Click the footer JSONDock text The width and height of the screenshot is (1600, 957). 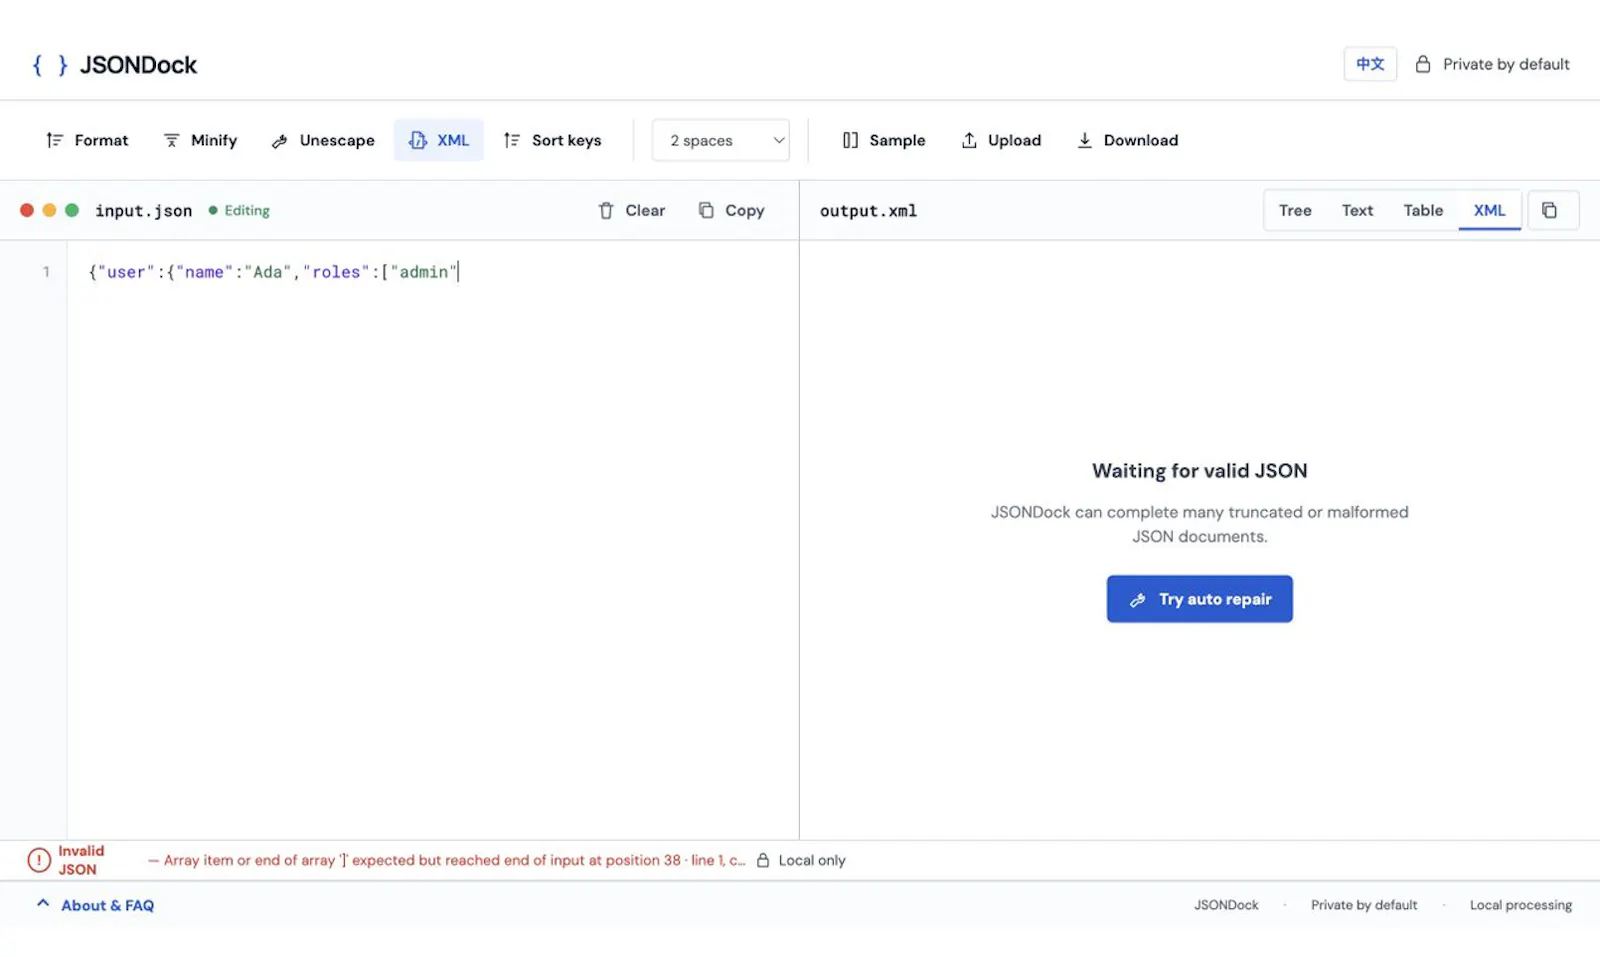1226,905
